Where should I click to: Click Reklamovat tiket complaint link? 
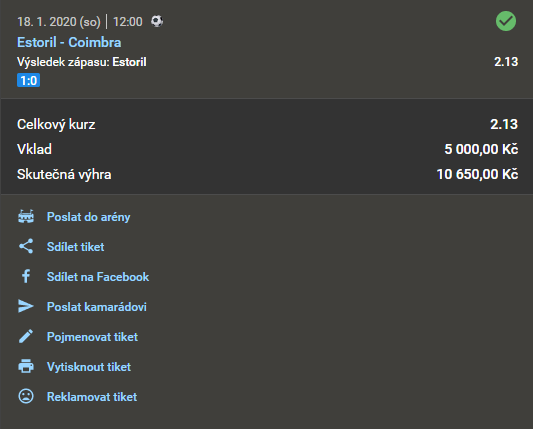pos(92,397)
